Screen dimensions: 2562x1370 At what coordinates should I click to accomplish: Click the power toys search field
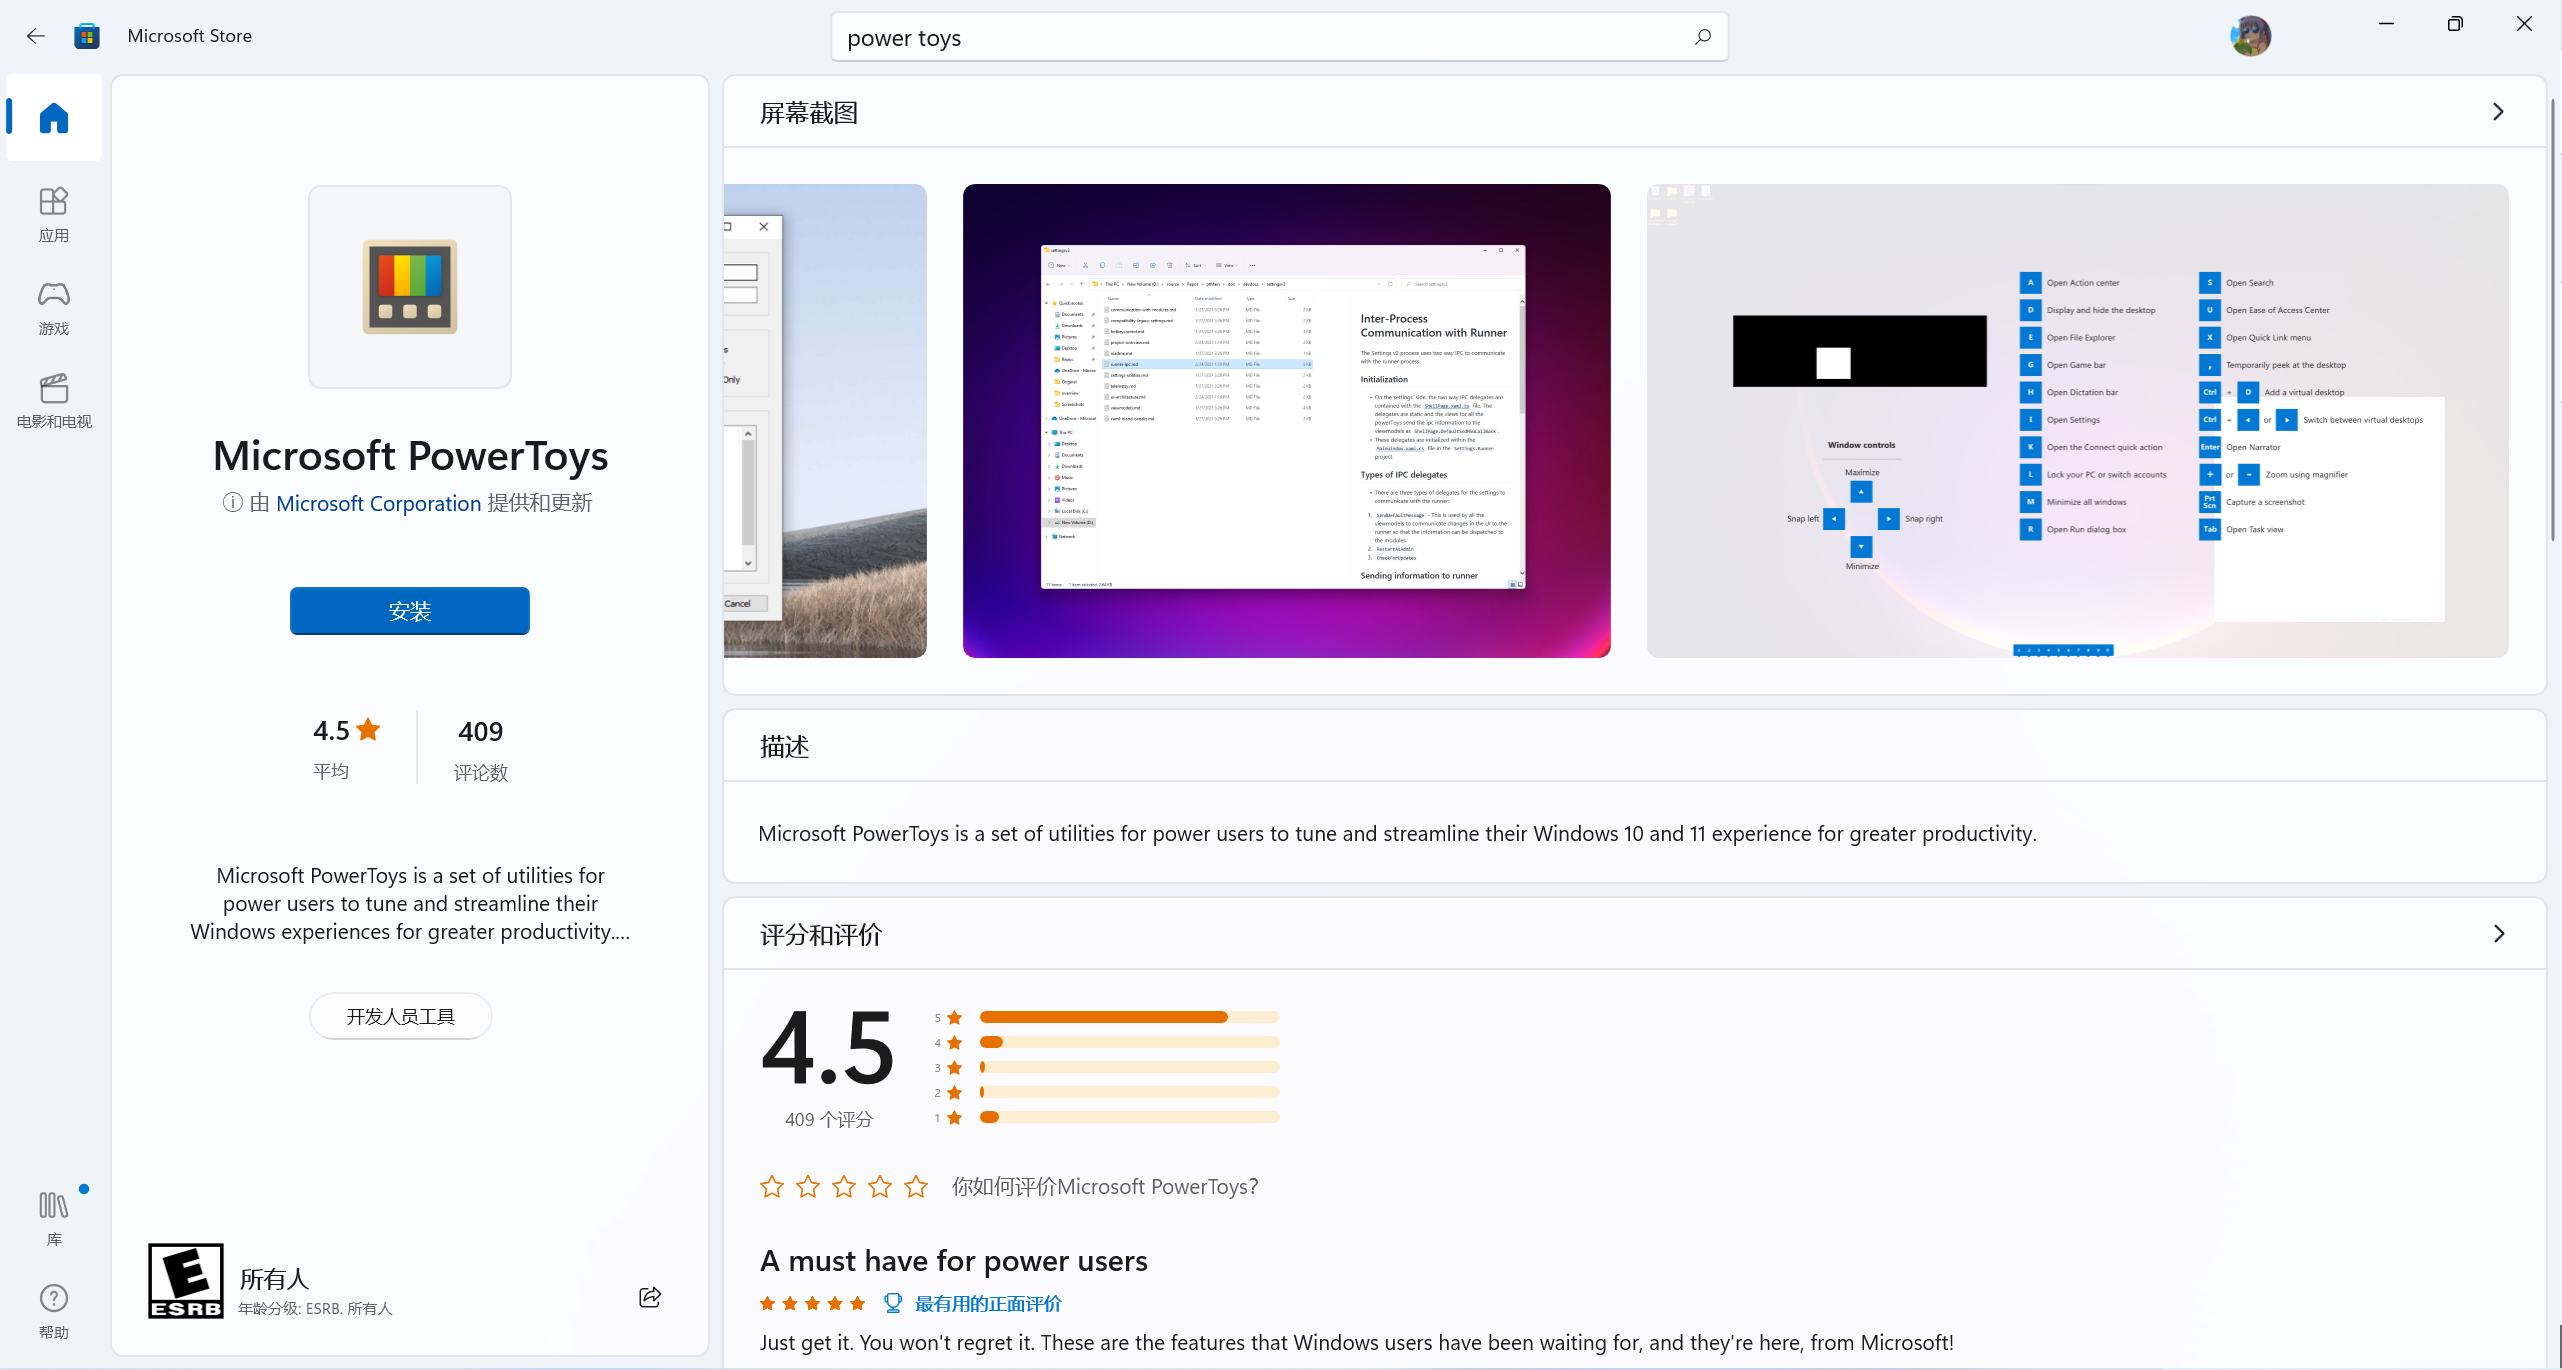point(1260,38)
